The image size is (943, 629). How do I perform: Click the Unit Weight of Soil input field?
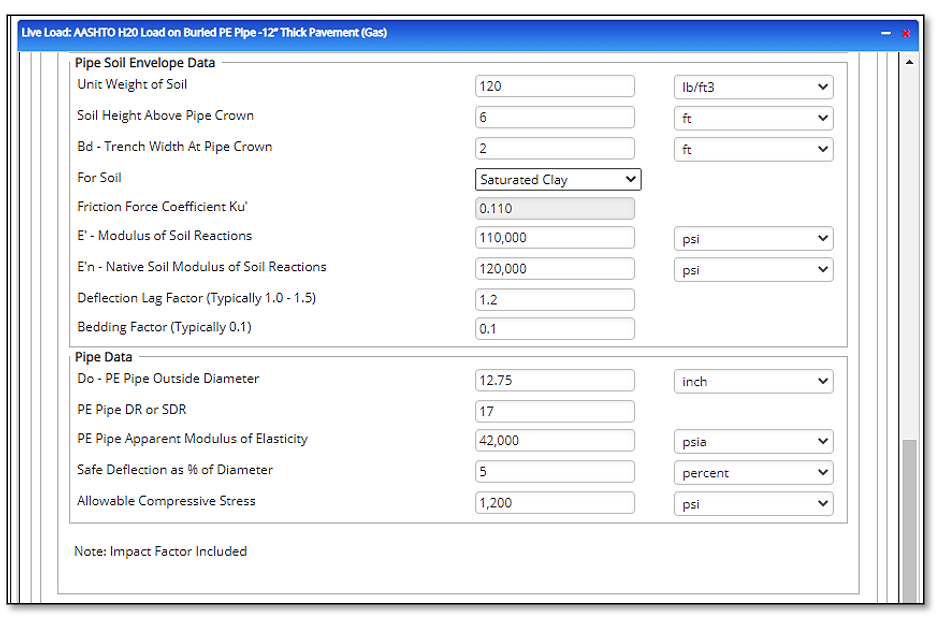(x=554, y=87)
